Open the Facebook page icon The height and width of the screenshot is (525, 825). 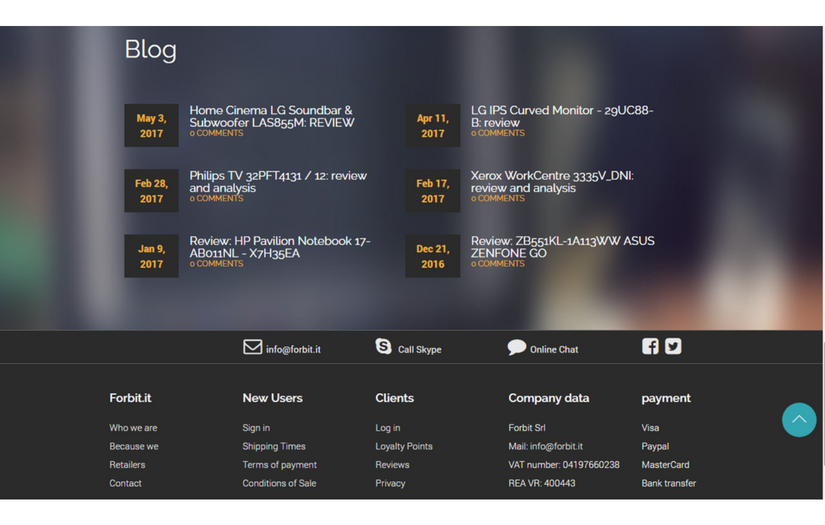click(x=650, y=346)
